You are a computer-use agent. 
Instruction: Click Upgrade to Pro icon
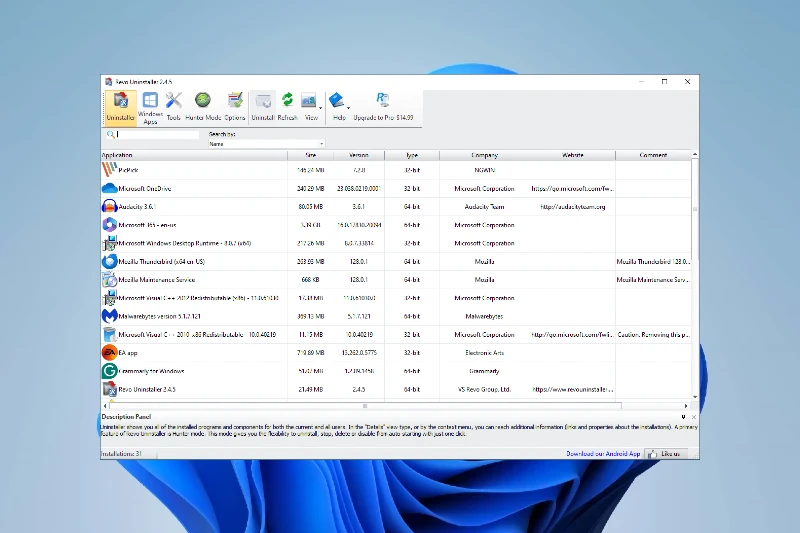(x=383, y=107)
